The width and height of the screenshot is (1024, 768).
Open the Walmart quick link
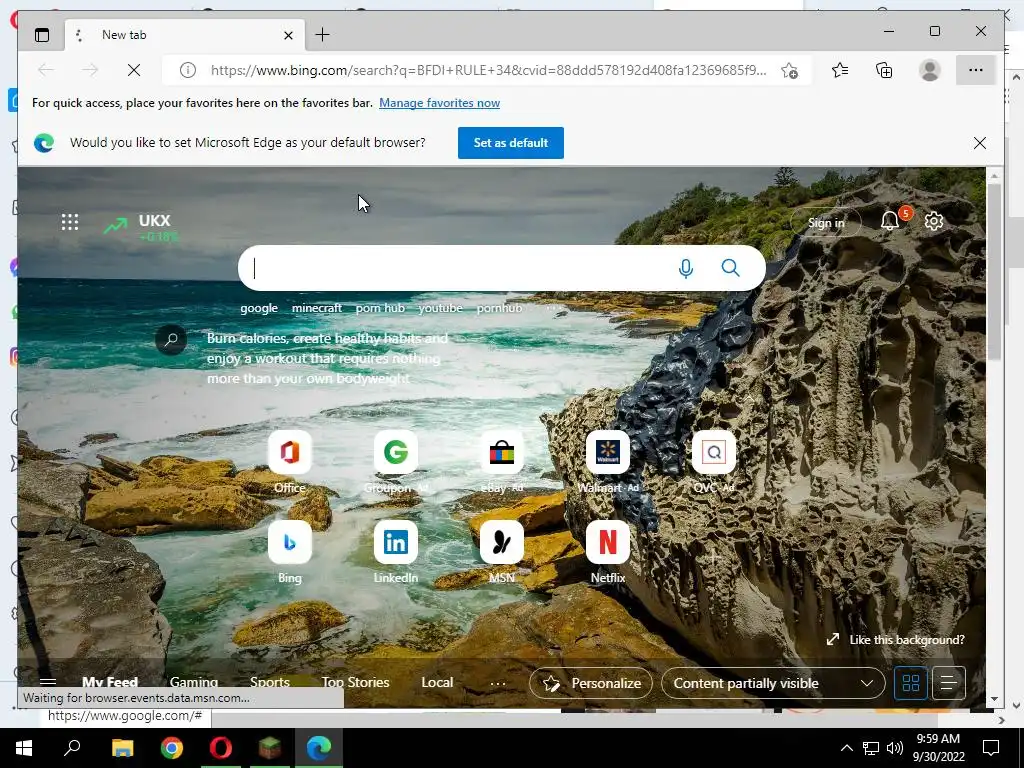click(608, 462)
